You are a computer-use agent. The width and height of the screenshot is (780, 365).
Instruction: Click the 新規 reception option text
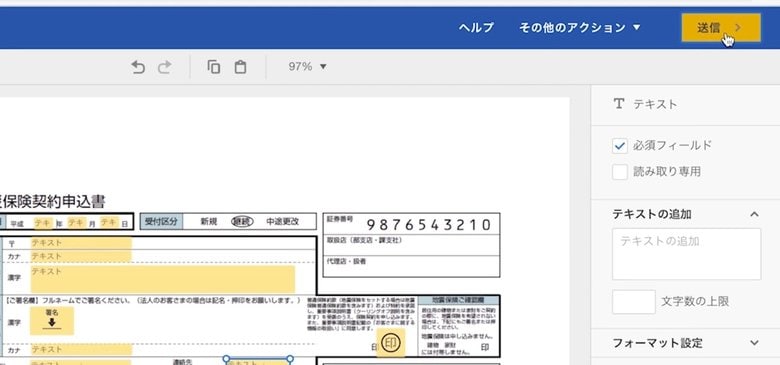(209, 222)
